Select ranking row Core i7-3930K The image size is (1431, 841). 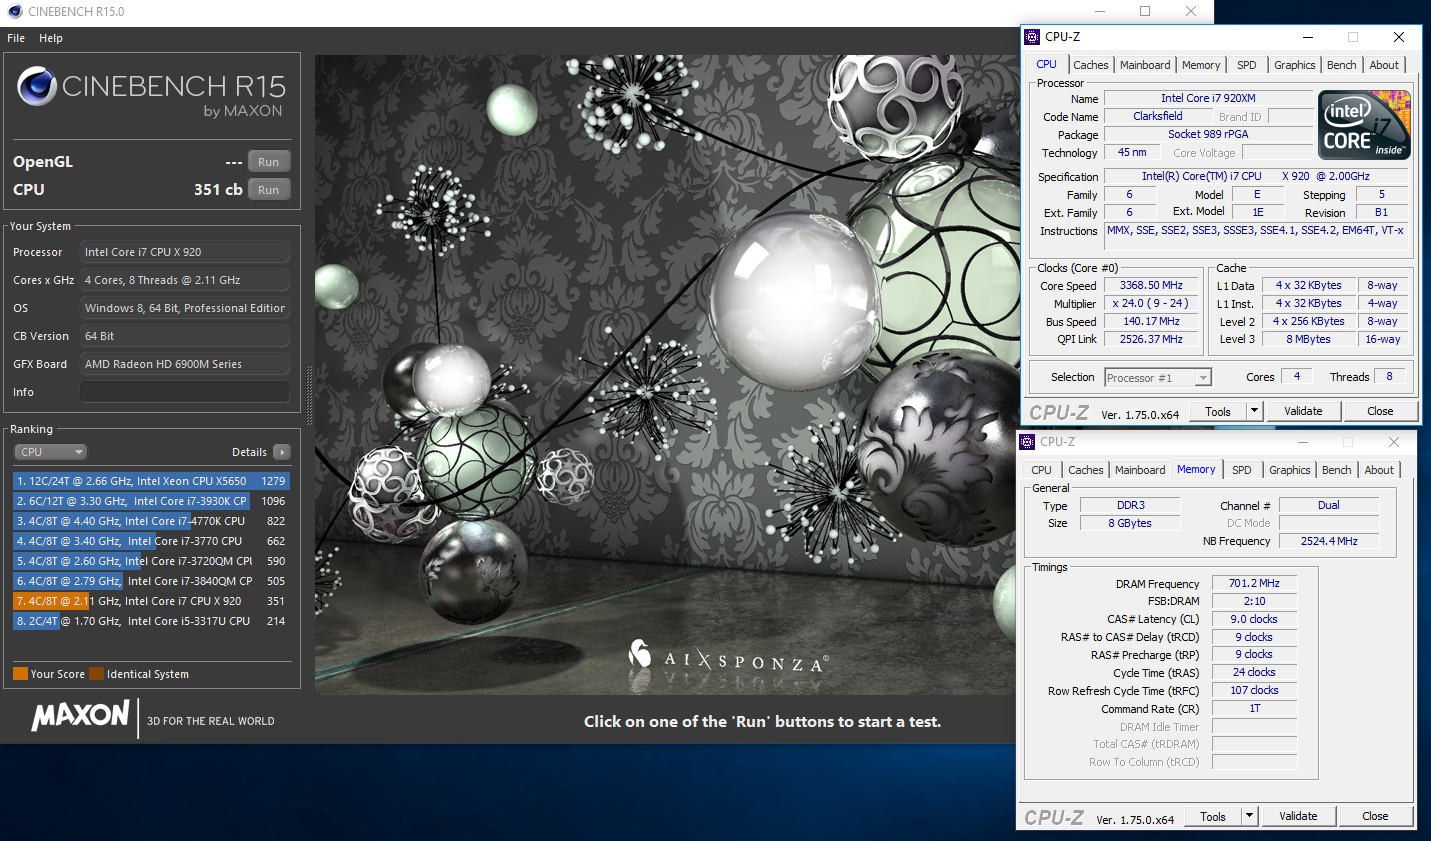pyautogui.click(x=151, y=501)
